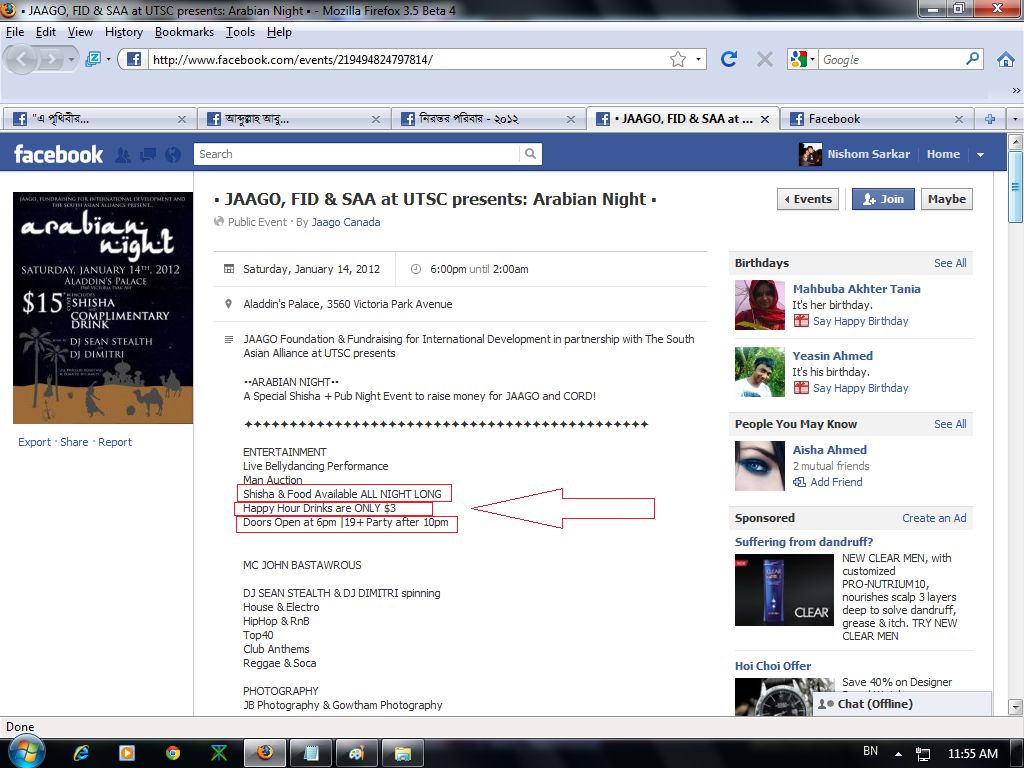Close the JAAGO, FID & SAA tab
This screenshot has height=768, width=1024.
pyautogui.click(x=765, y=119)
